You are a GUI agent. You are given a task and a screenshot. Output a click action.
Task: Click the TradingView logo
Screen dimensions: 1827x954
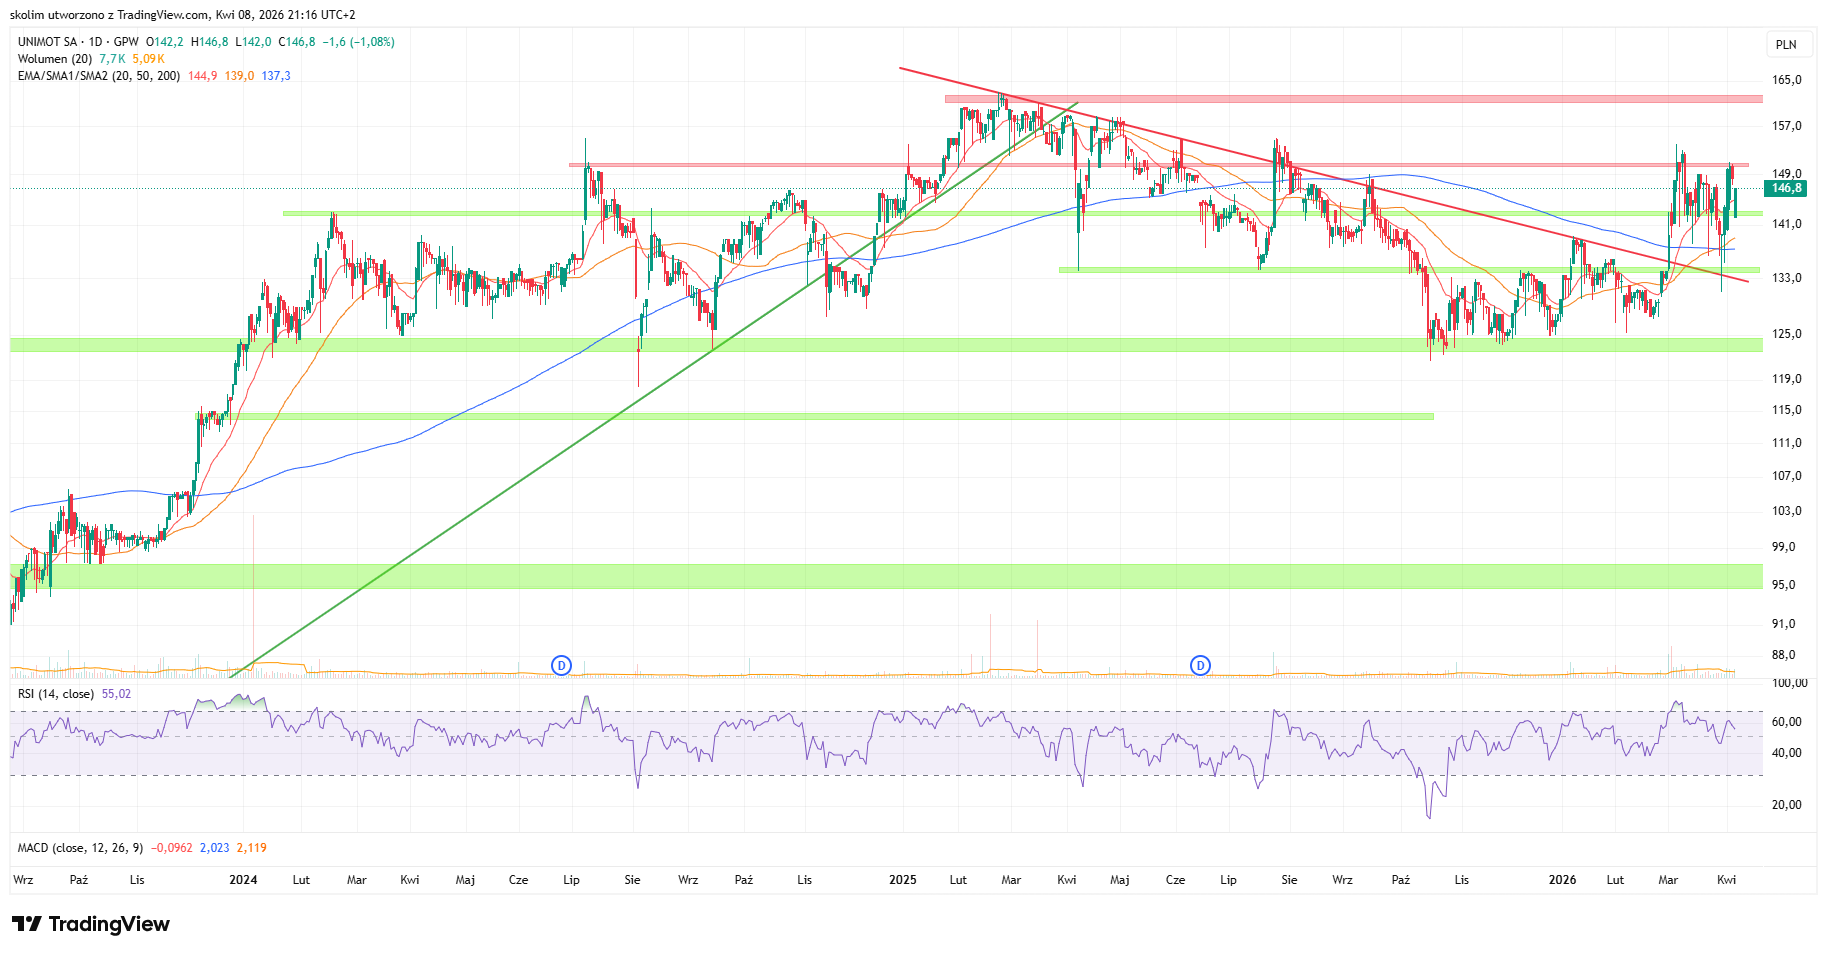91,924
